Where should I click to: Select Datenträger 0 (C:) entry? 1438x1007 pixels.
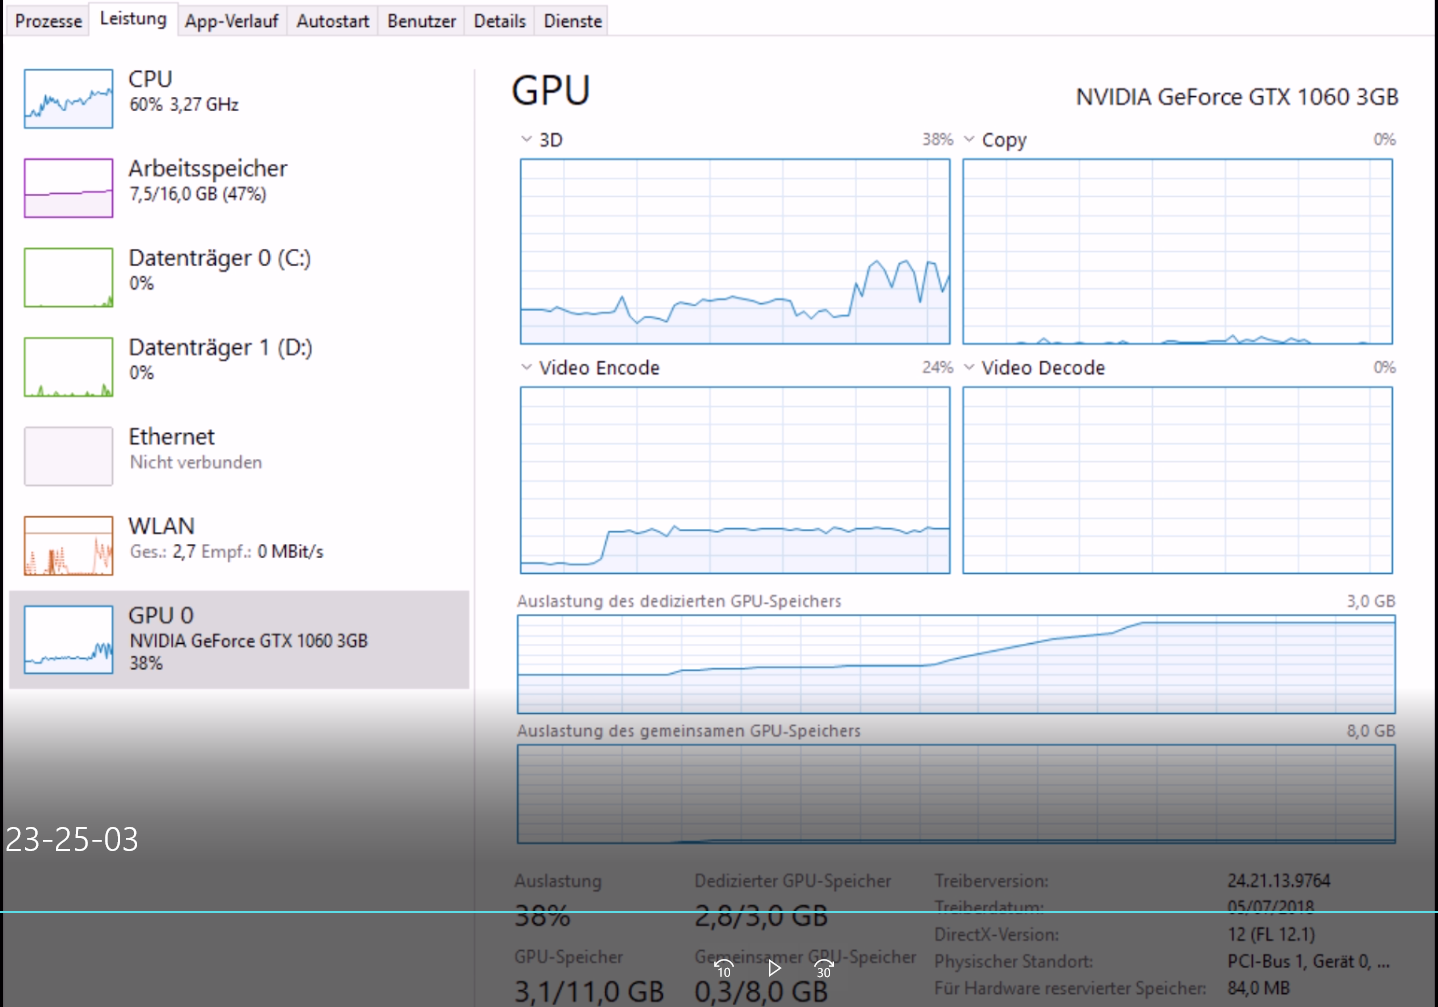239,277
